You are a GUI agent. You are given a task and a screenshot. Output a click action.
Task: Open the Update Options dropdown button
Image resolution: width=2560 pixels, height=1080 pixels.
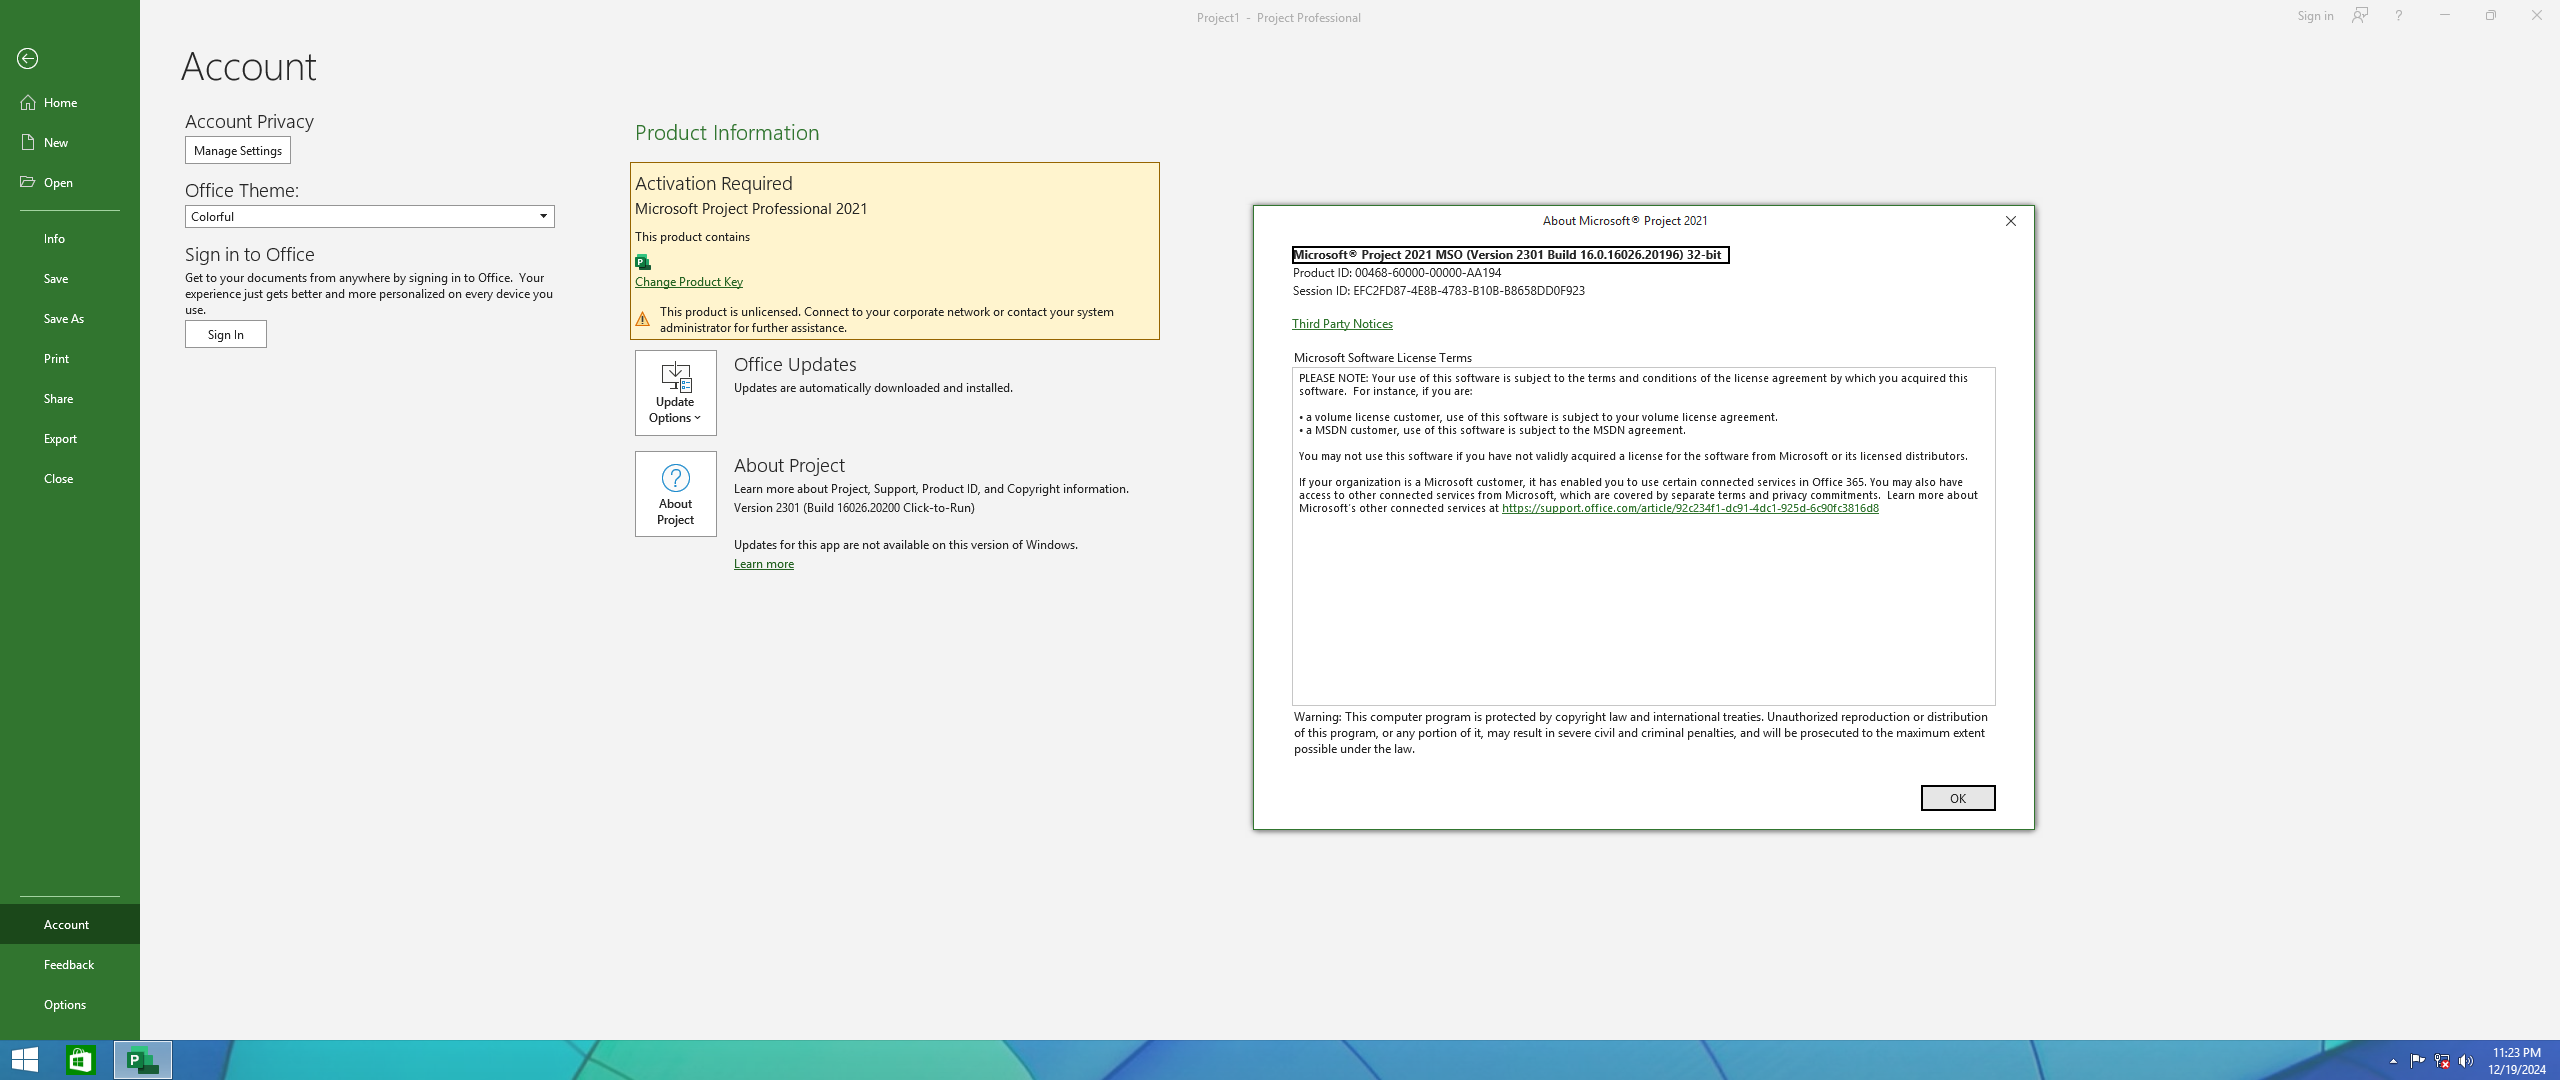676,393
